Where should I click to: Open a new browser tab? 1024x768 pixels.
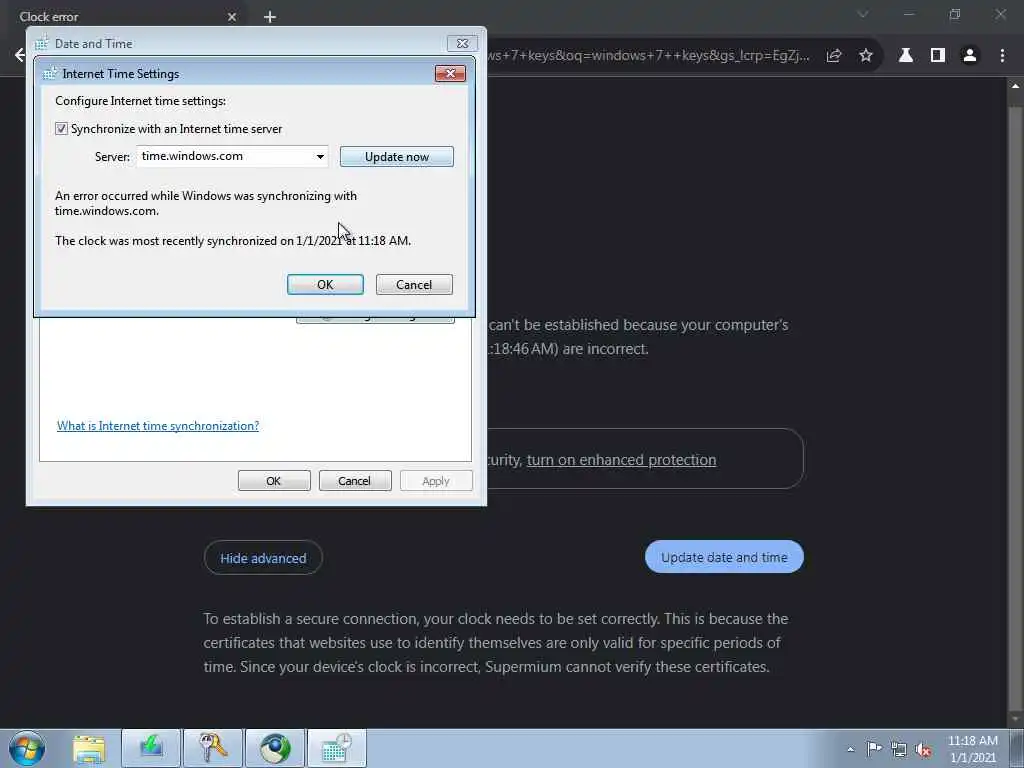click(270, 17)
